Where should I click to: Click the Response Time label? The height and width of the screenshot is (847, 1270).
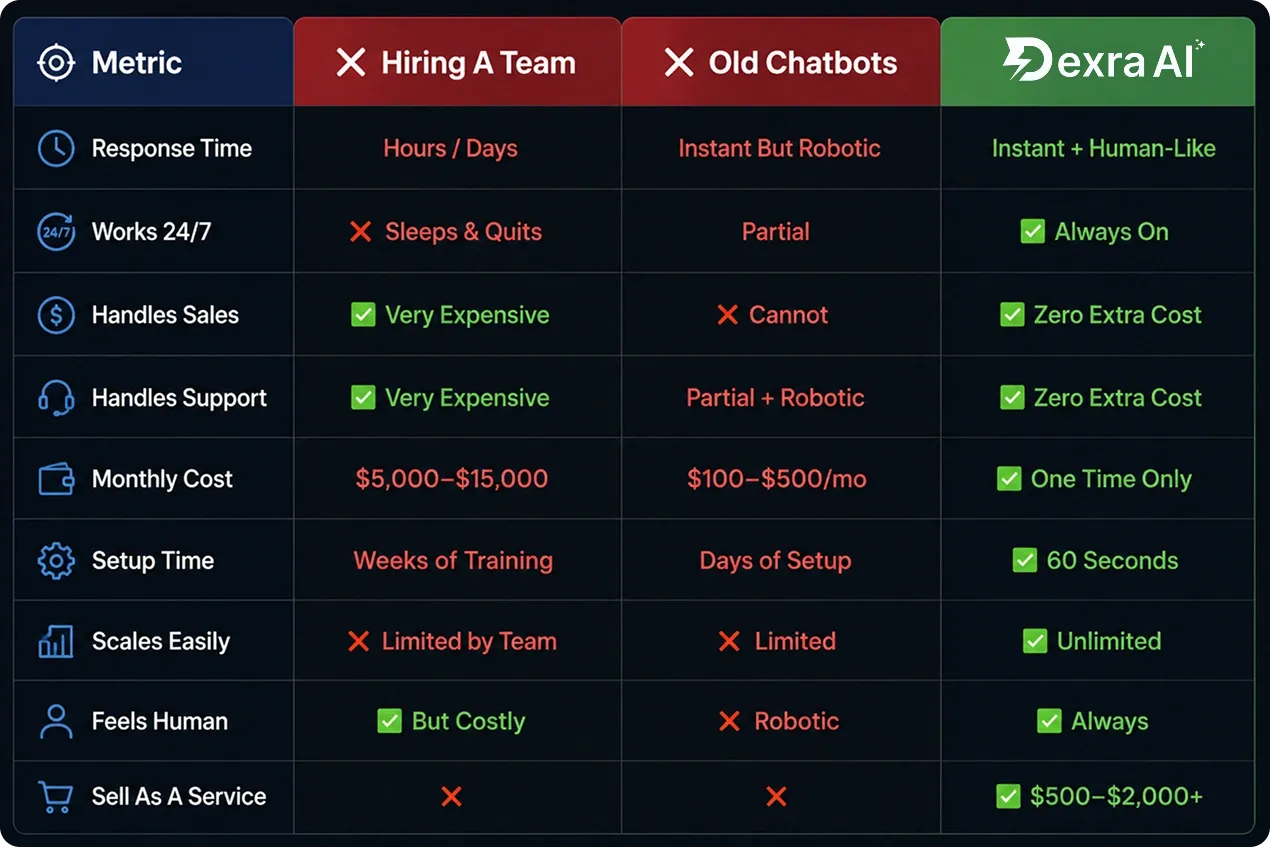coord(172,149)
